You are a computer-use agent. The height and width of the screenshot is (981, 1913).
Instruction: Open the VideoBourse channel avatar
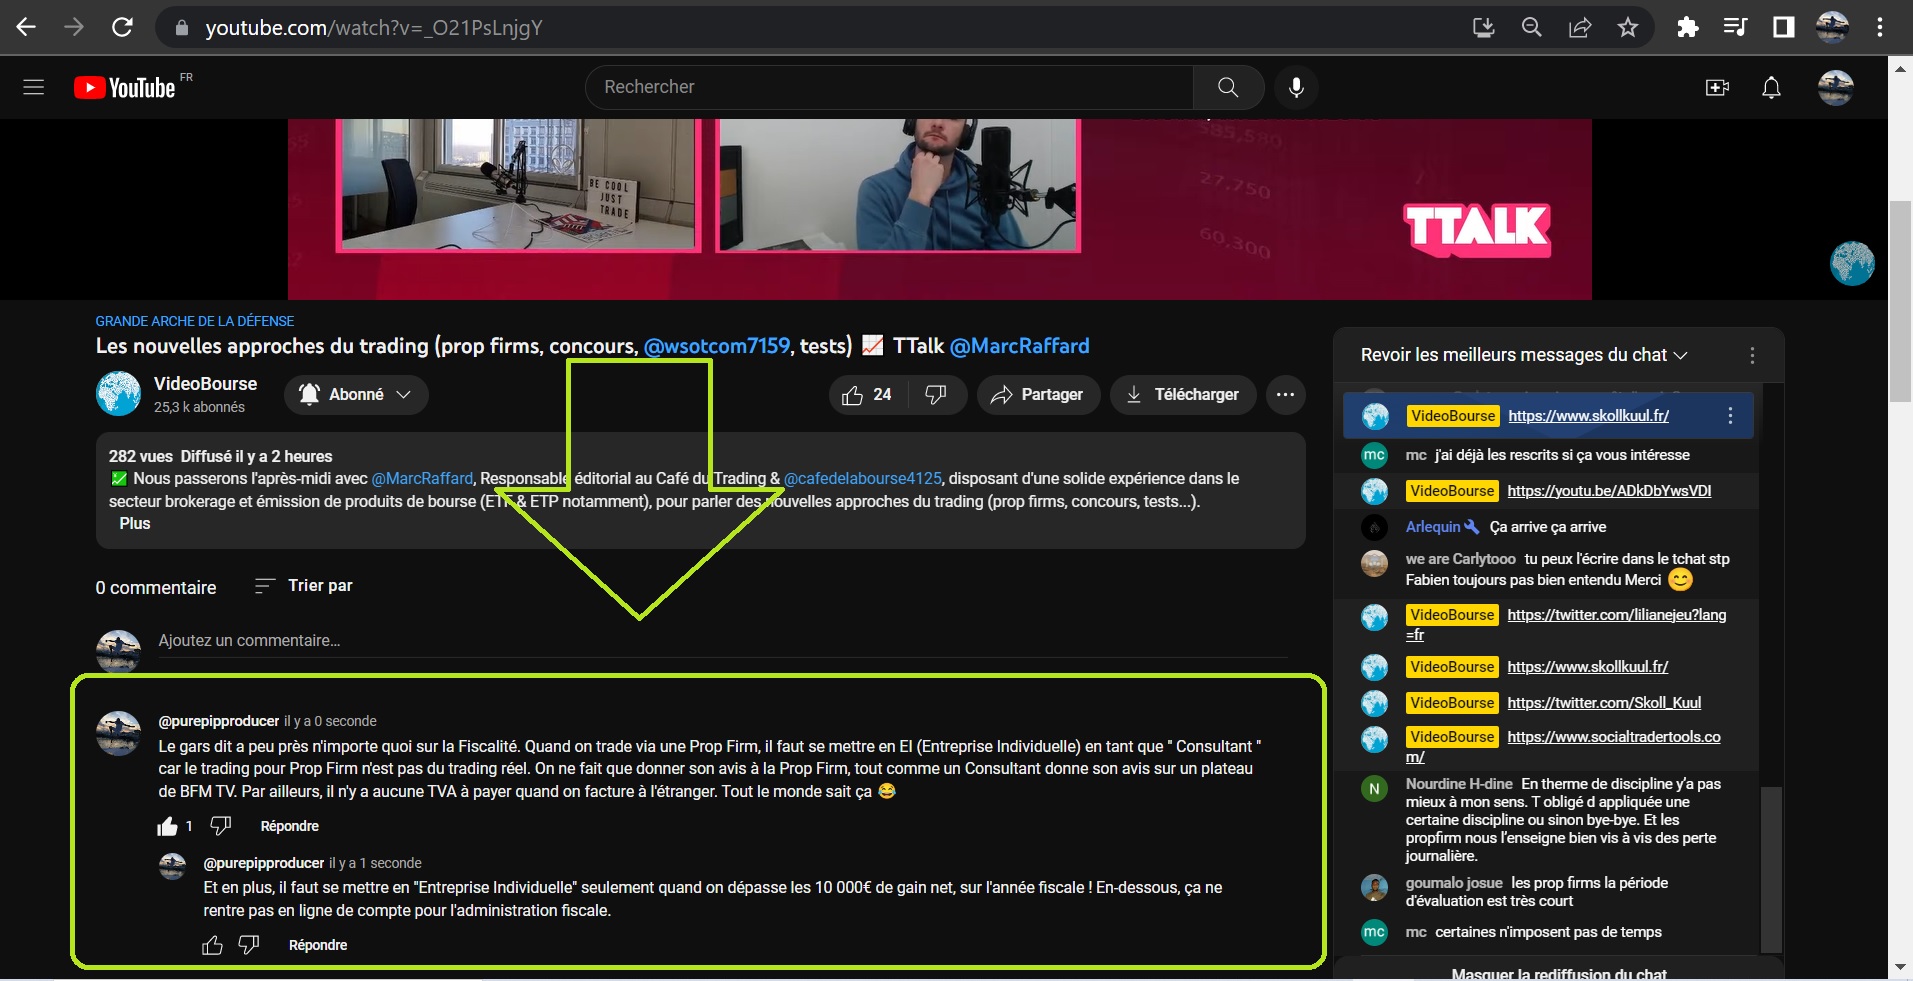pyautogui.click(x=118, y=393)
